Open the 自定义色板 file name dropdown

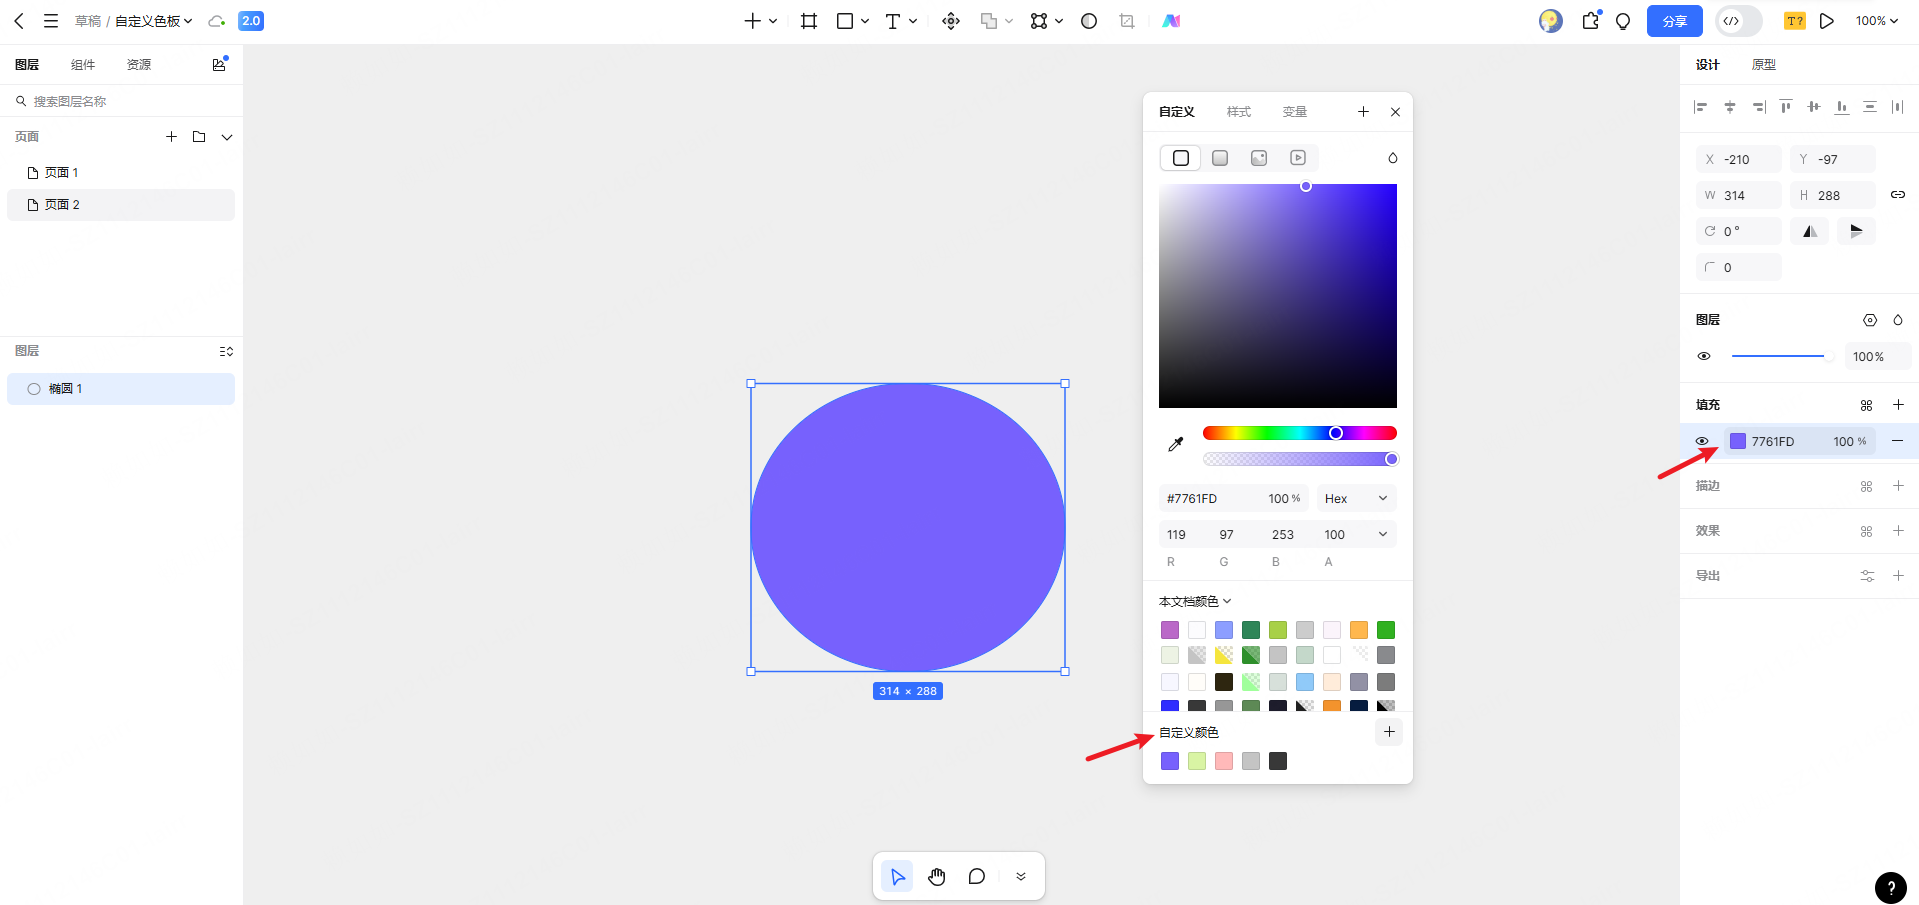point(153,21)
